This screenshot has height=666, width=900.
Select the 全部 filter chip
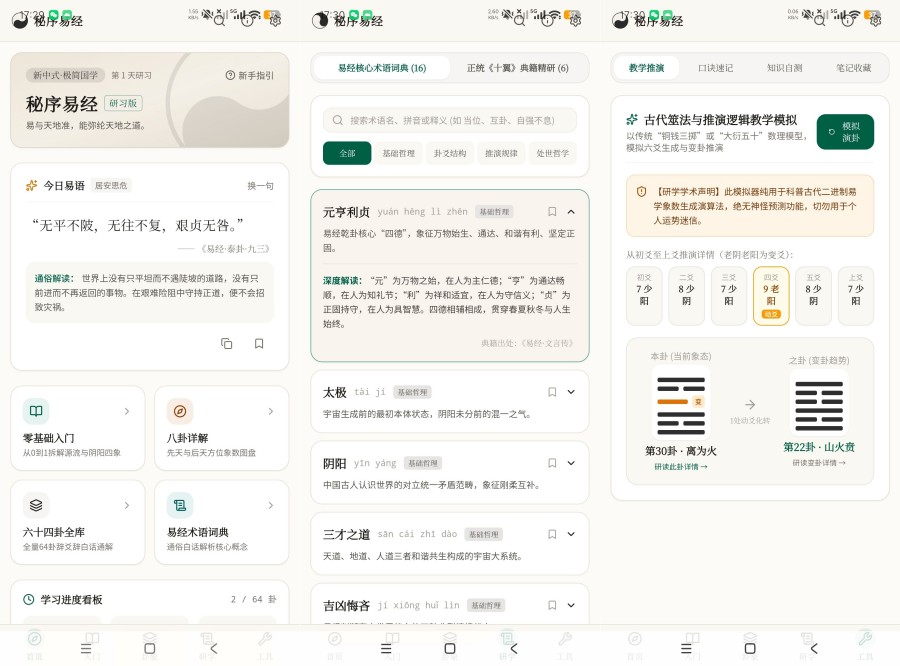pos(347,153)
